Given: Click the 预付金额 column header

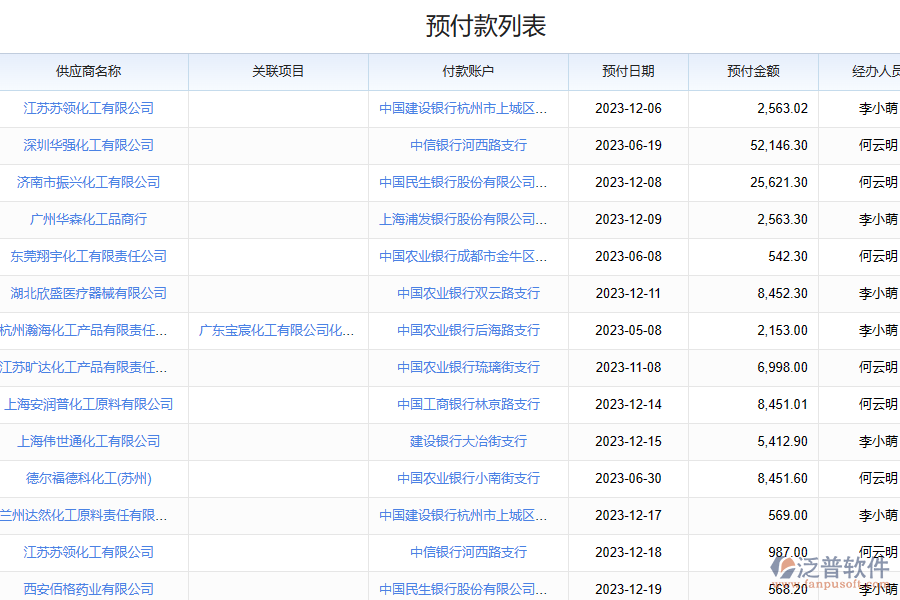Looking at the screenshot, I should (x=753, y=71).
